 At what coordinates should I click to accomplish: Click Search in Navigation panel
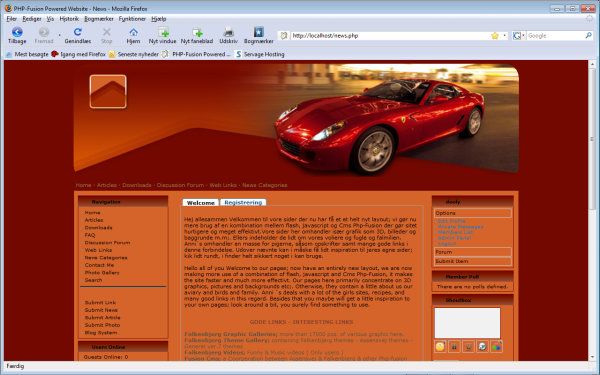tap(93, 280)
